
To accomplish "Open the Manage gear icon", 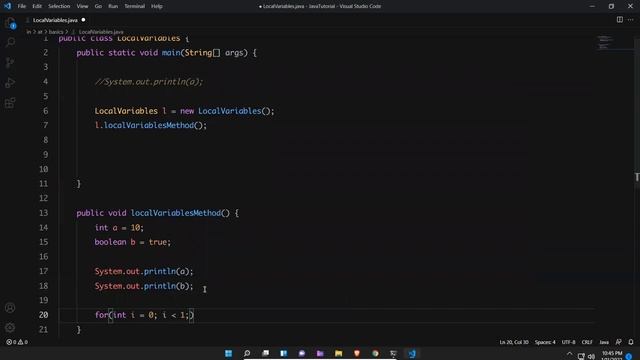I will [x=10, y=327].
